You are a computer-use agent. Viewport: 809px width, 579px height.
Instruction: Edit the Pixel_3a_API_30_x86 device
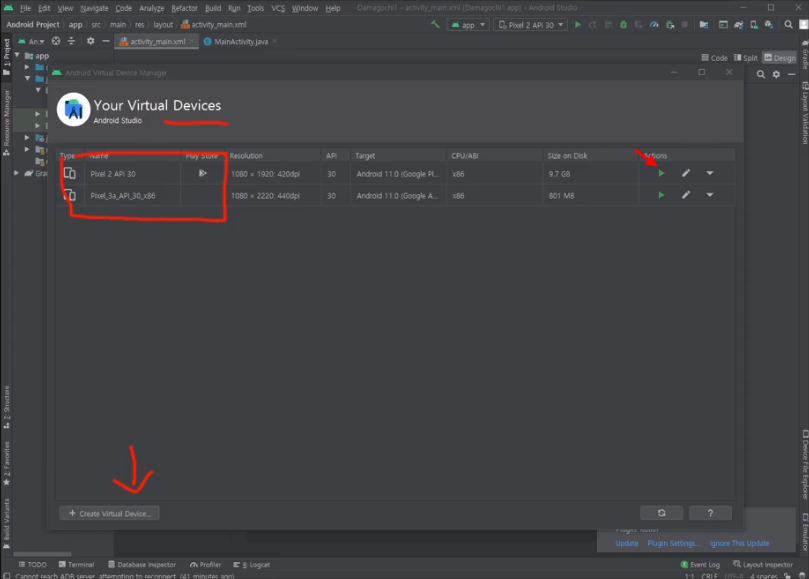click(x=686, y=195)
